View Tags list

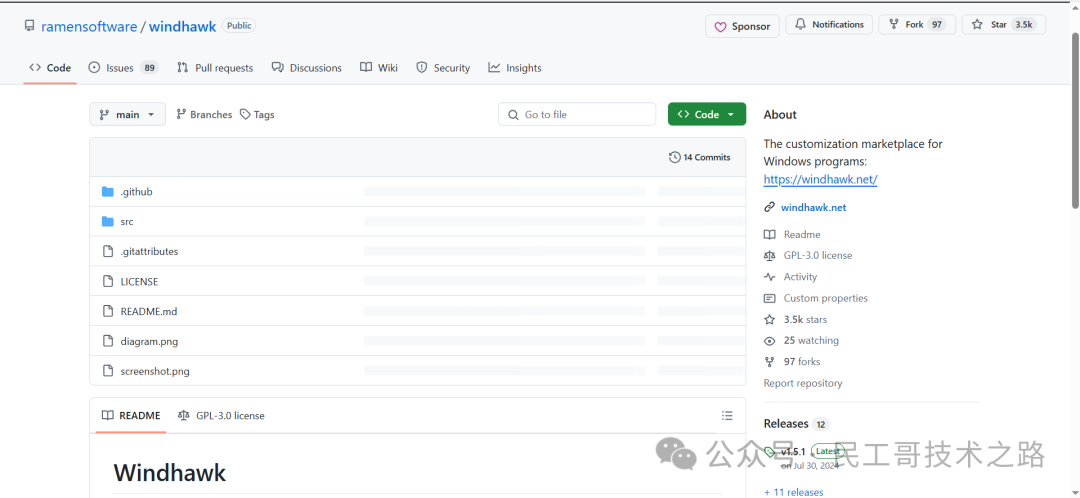257,114
